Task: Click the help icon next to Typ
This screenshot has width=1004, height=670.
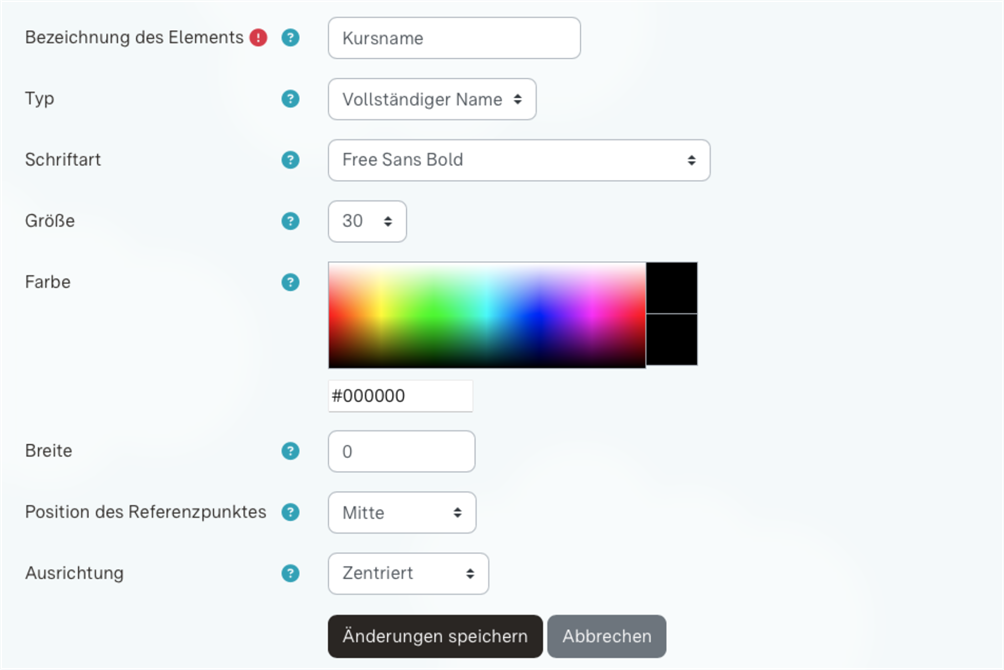Action: tap(290, 99)
